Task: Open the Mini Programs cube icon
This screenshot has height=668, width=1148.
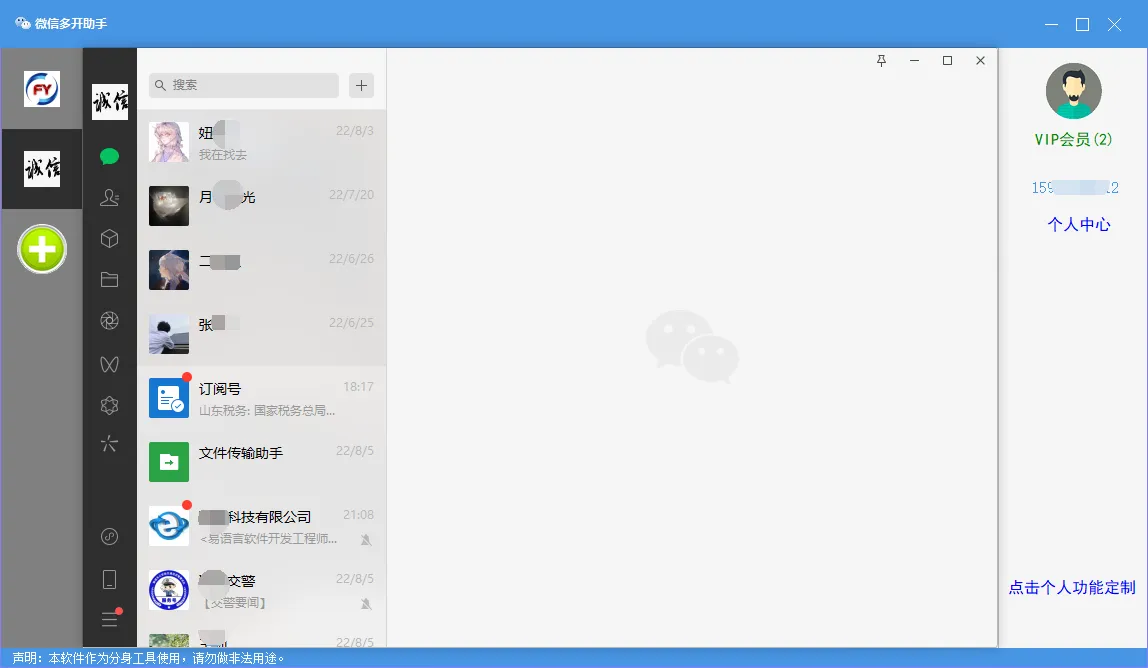Action: (110, 239)
